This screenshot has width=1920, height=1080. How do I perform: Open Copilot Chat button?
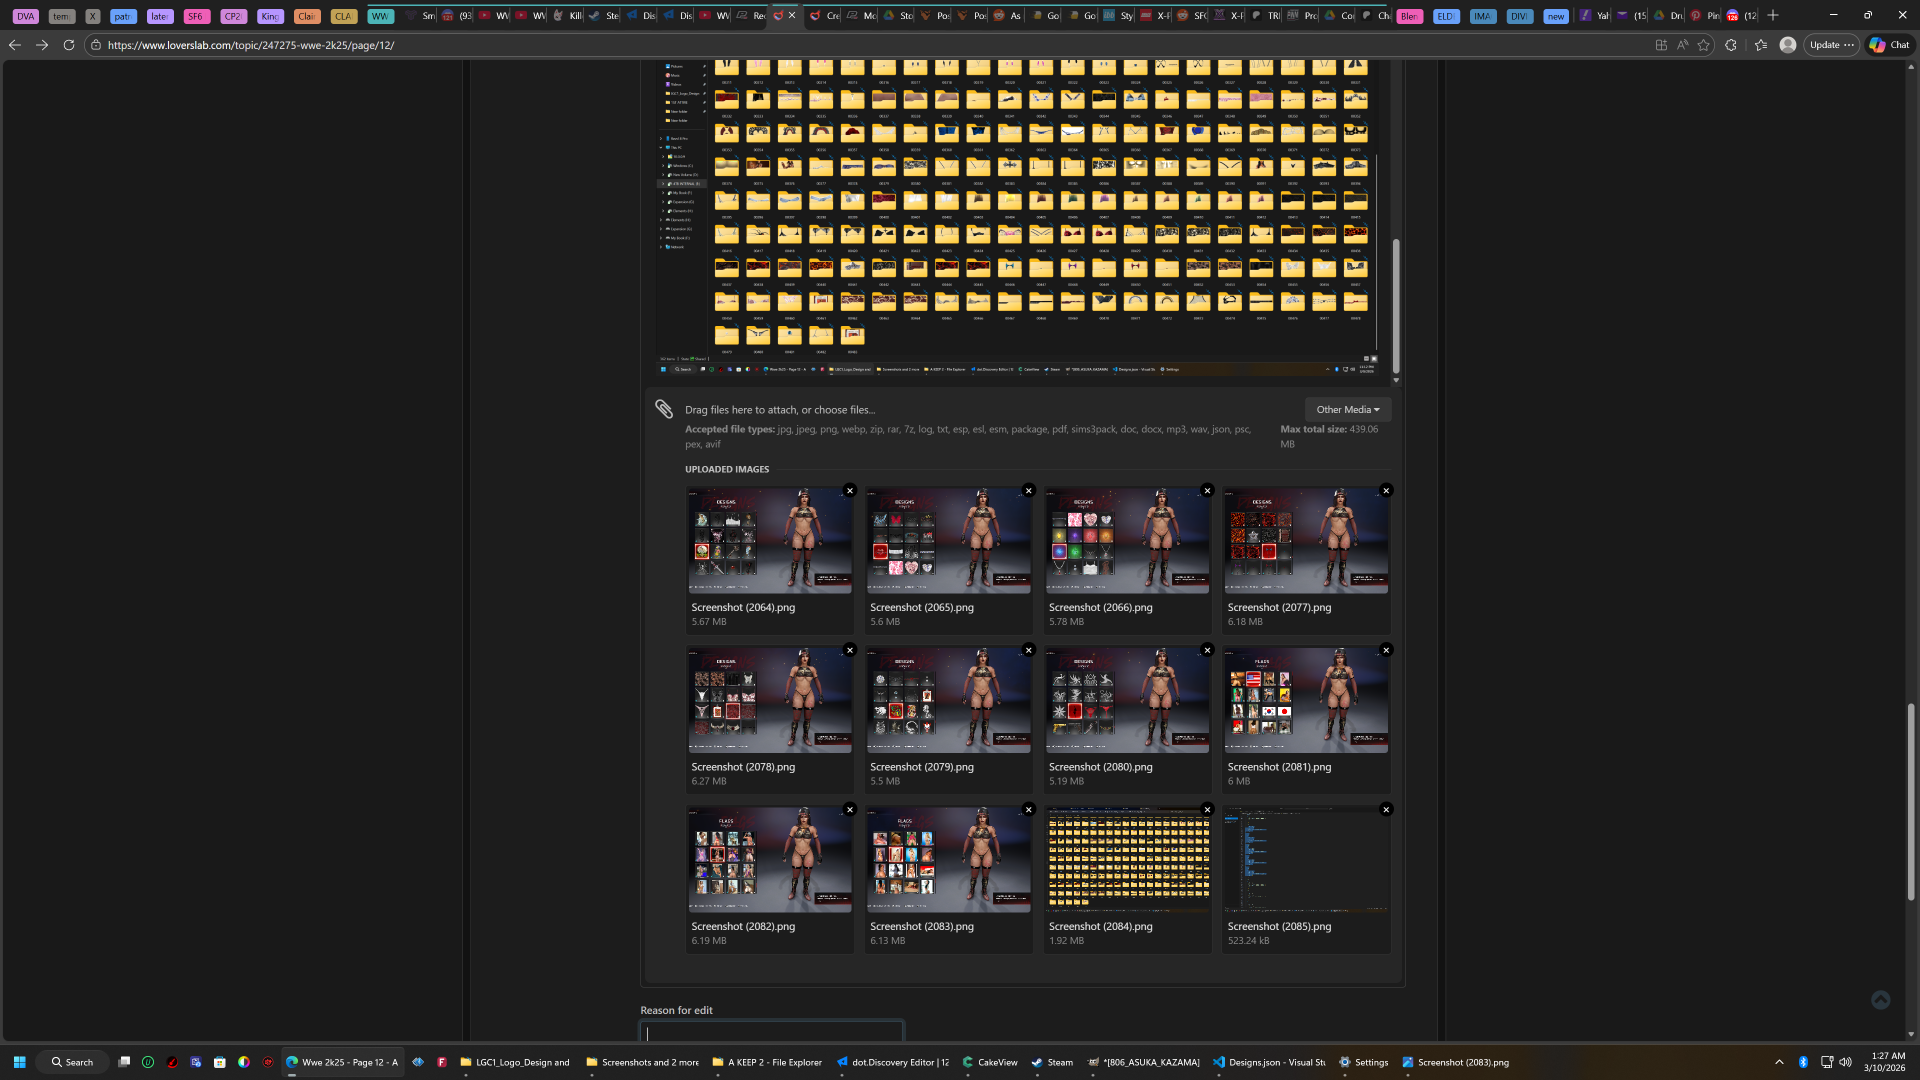coord(1890,45)
